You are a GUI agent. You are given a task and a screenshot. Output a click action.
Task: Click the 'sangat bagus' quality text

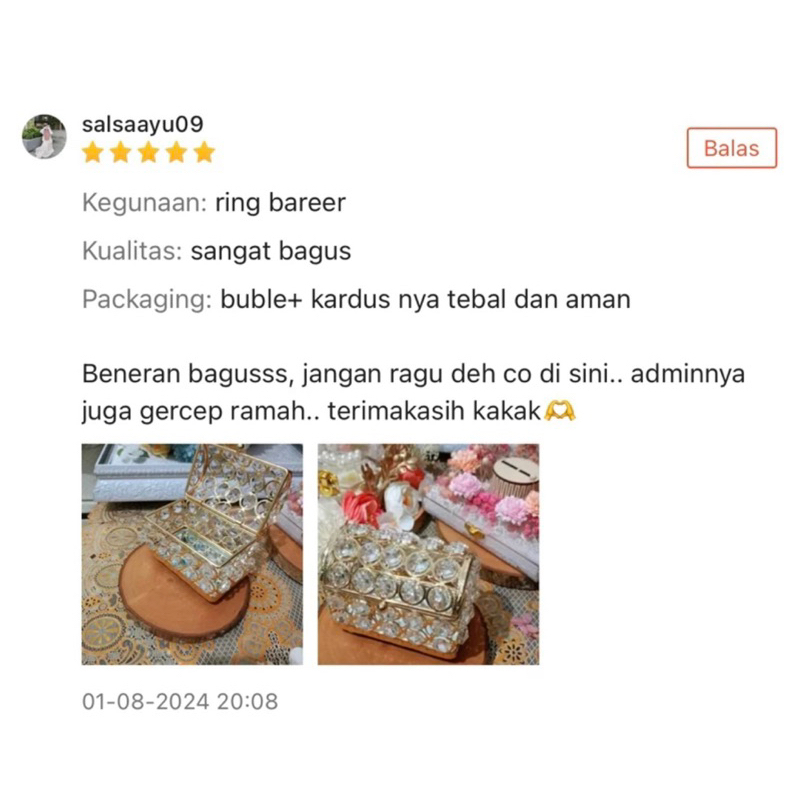coord(271,251)
